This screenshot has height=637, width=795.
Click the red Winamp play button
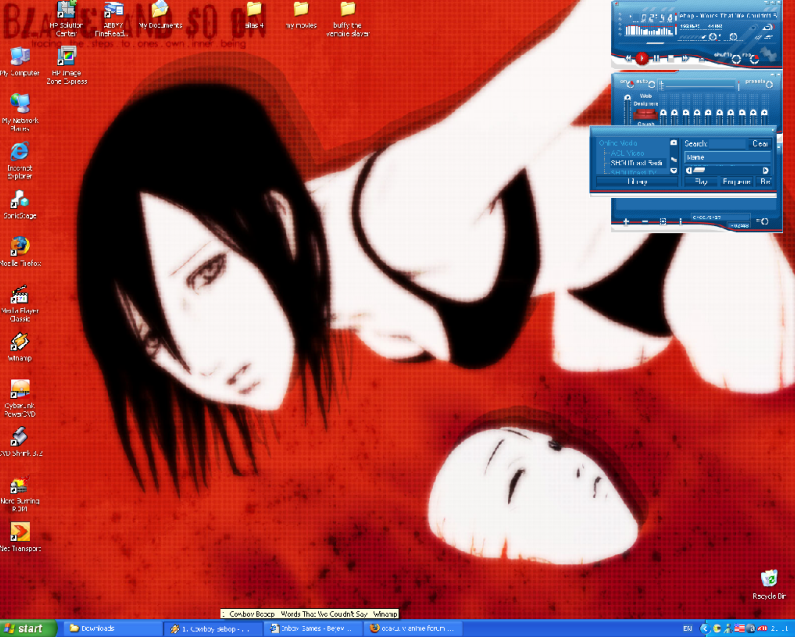point(642,58)
